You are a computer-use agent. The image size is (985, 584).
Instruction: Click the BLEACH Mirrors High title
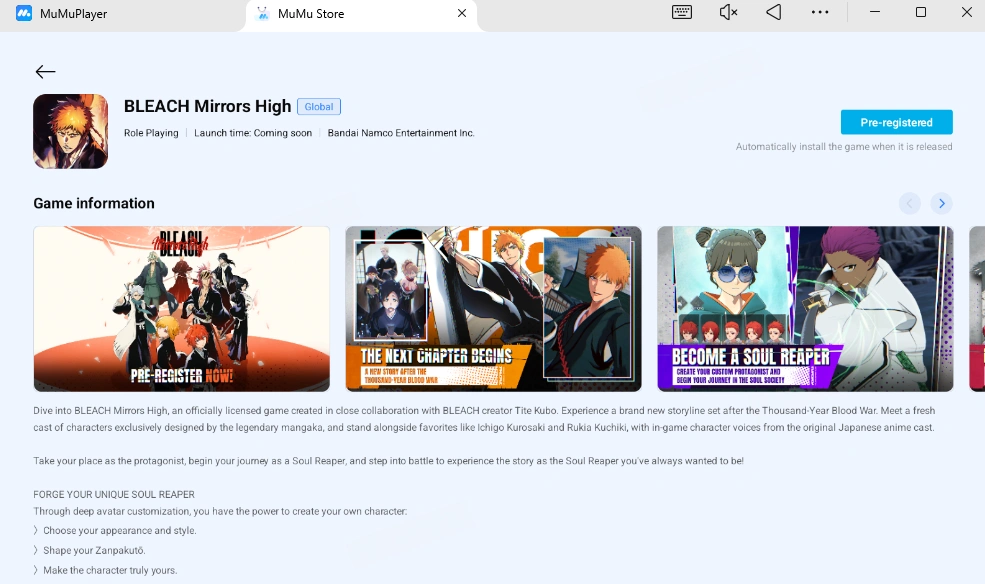tap(207, 106)
